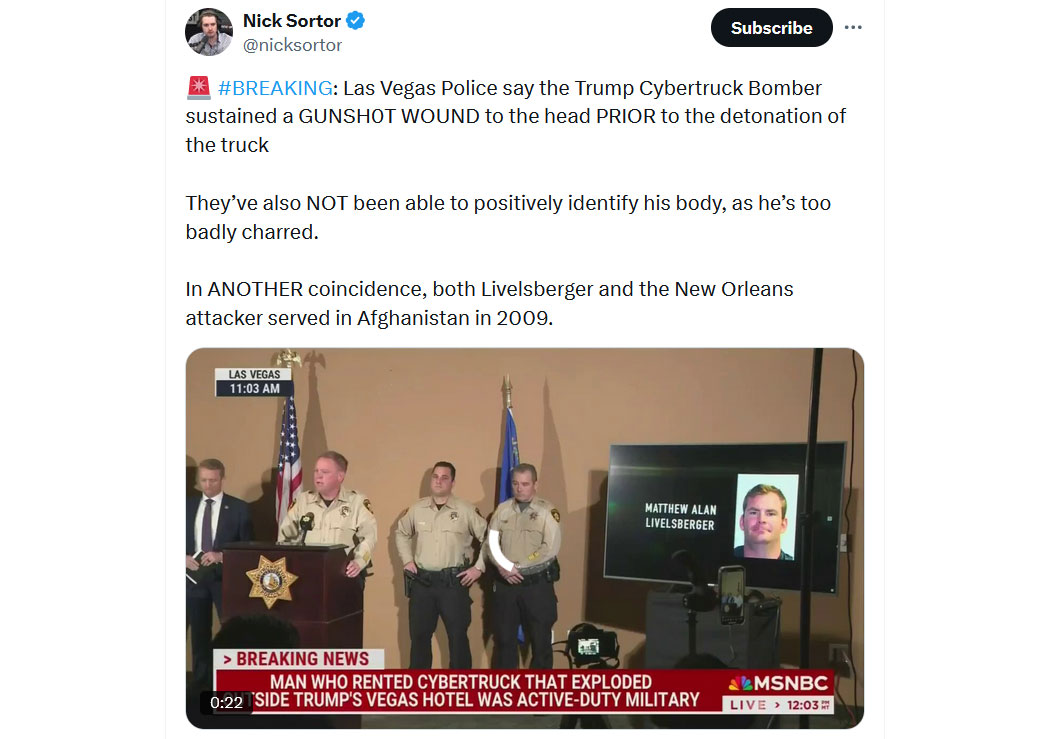Play the MSNBC press conference video
Screen dimensions: 1050x739
(524, 538)
